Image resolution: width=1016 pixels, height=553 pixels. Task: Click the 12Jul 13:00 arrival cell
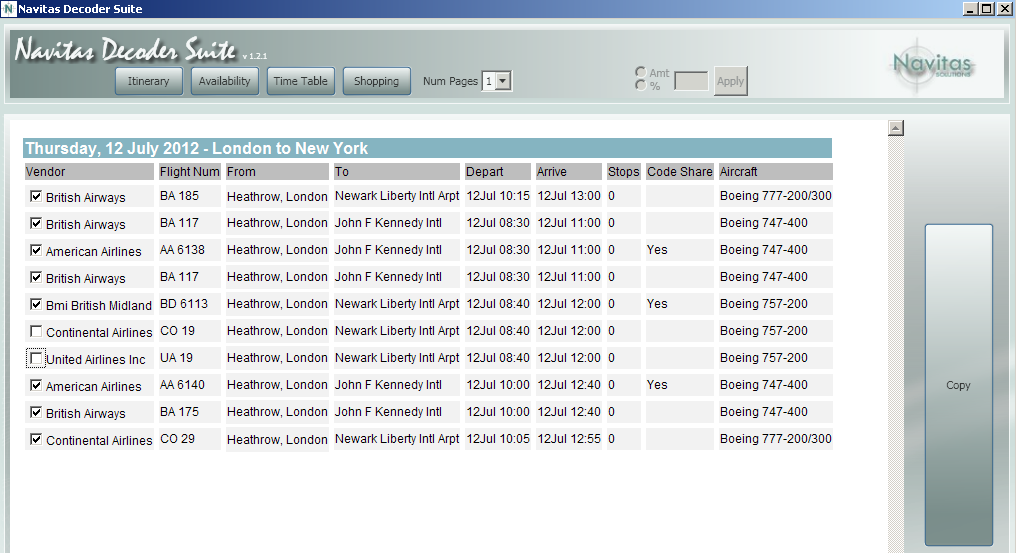(x=569, y=196)
